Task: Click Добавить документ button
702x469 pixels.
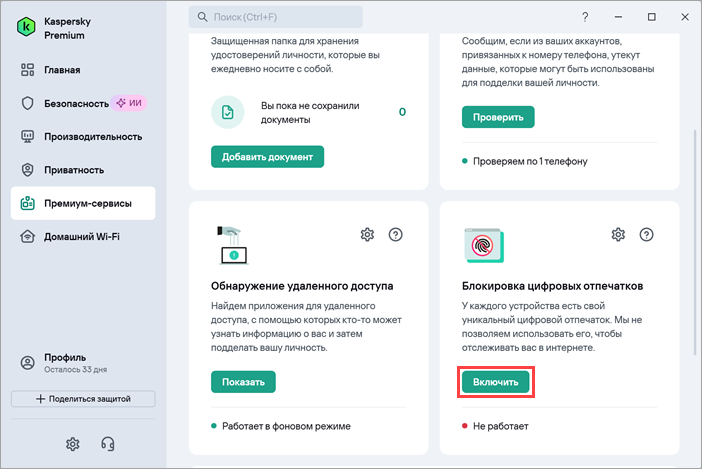Action: pyautogui.click(x=267, y=157)
